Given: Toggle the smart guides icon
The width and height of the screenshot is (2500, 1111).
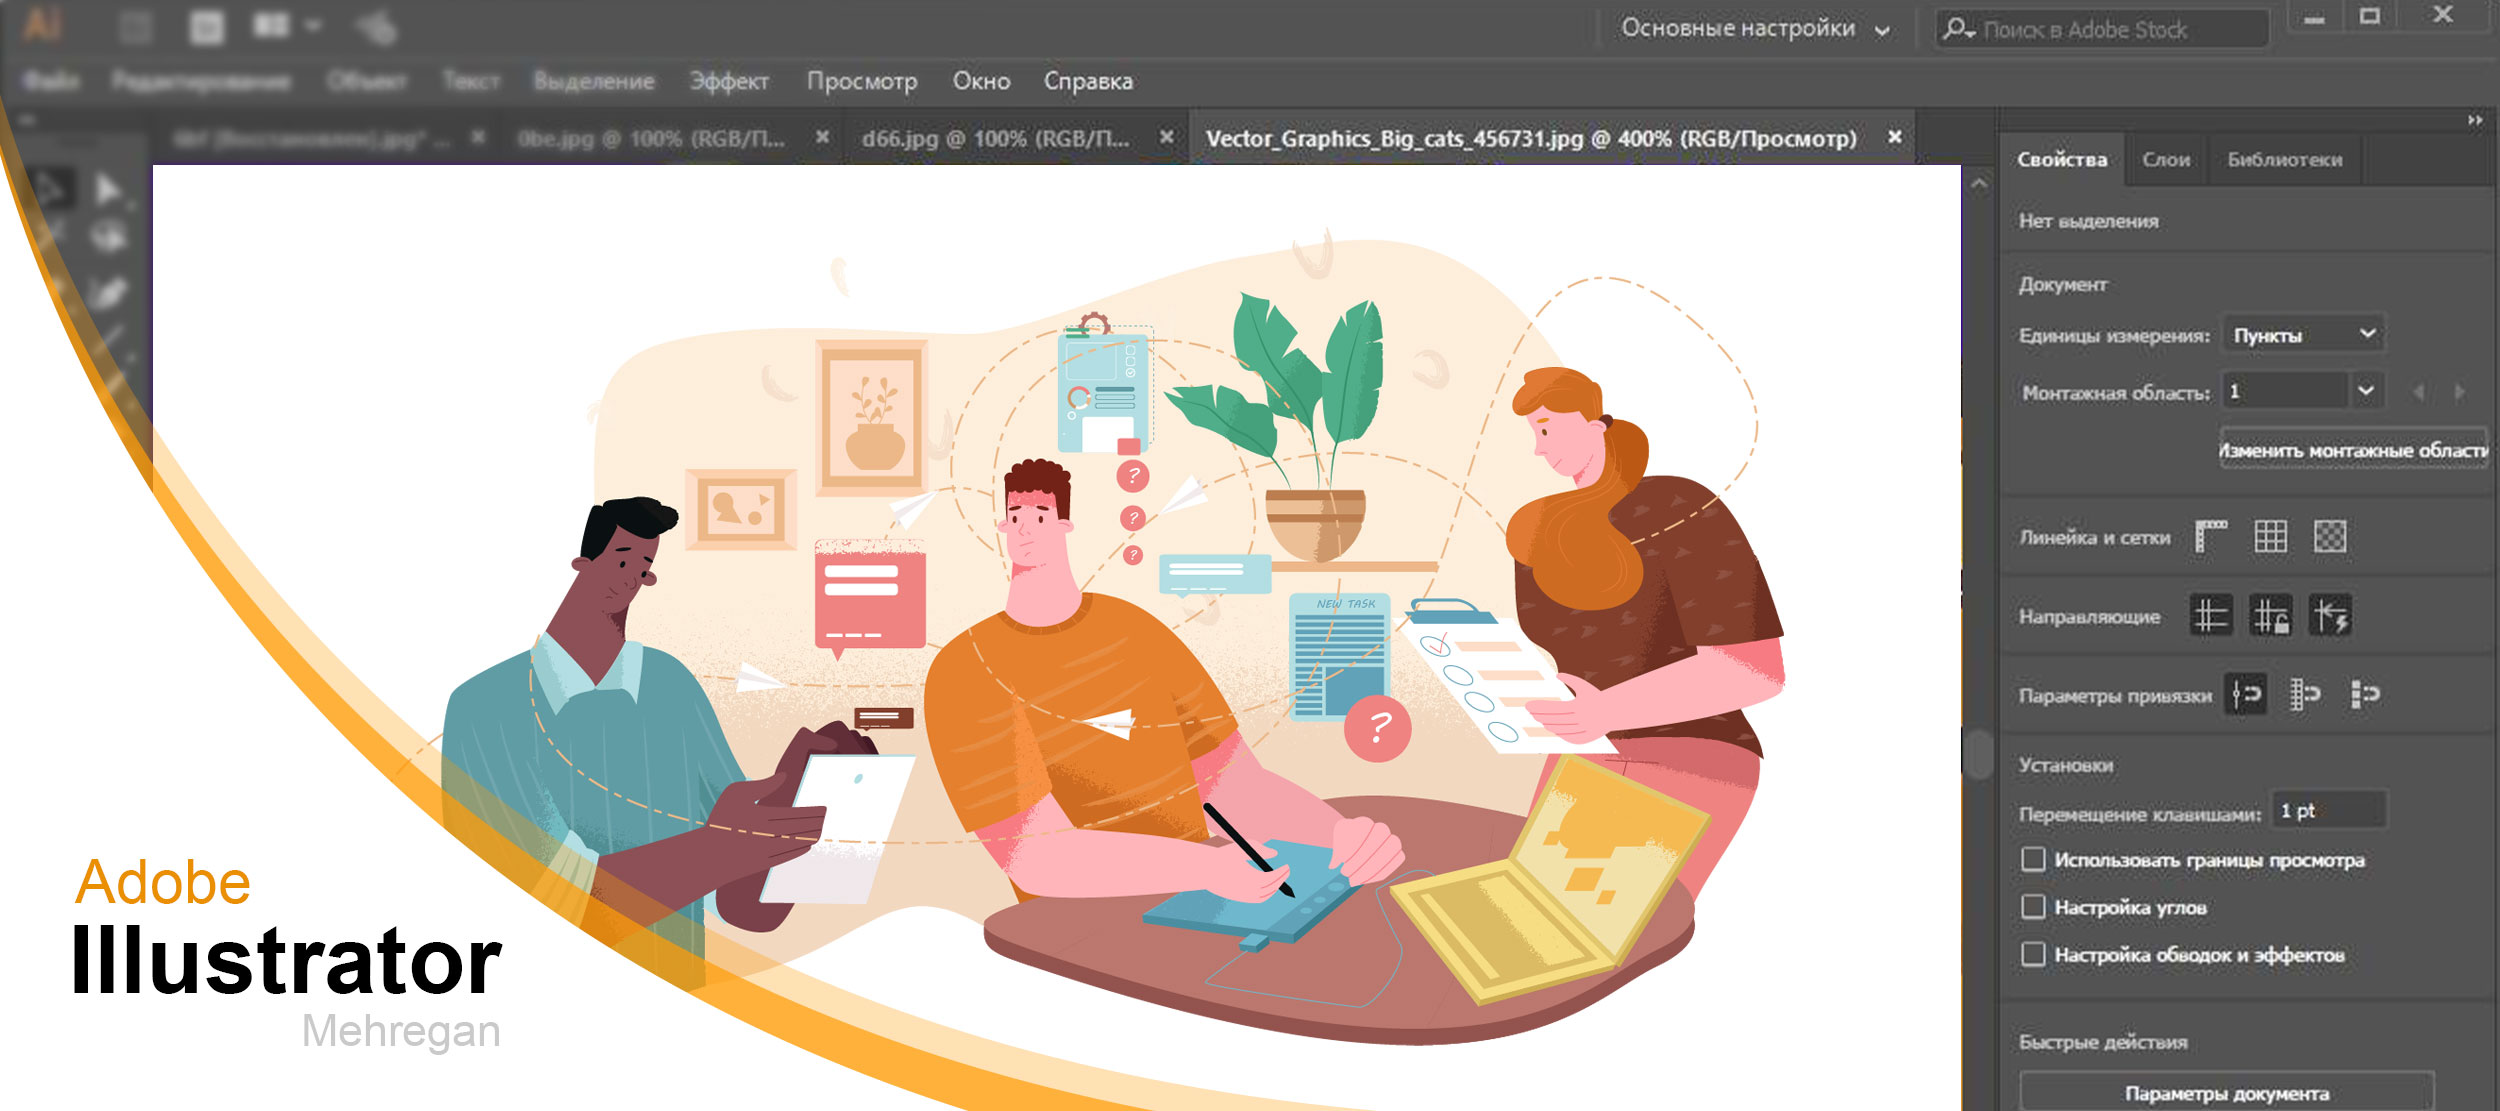Looking at the screenshot, I should (x=2330, y=615).
